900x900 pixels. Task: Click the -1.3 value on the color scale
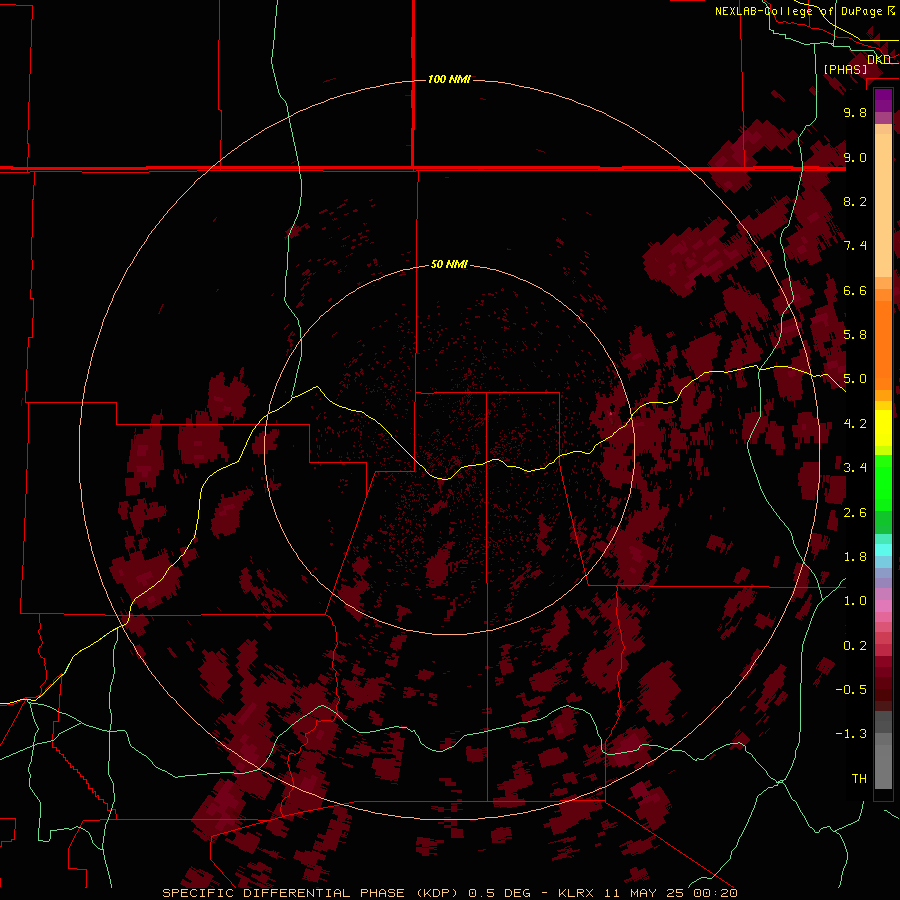coord(851,734)
